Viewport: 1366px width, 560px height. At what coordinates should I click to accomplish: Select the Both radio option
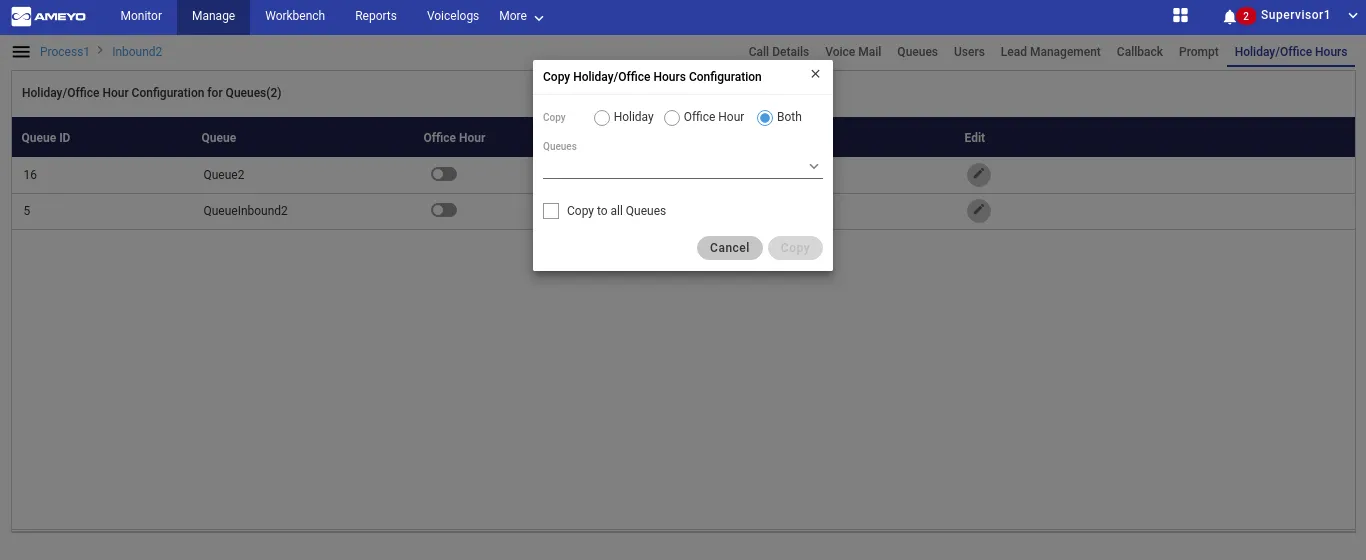click(x=765, y=118)
